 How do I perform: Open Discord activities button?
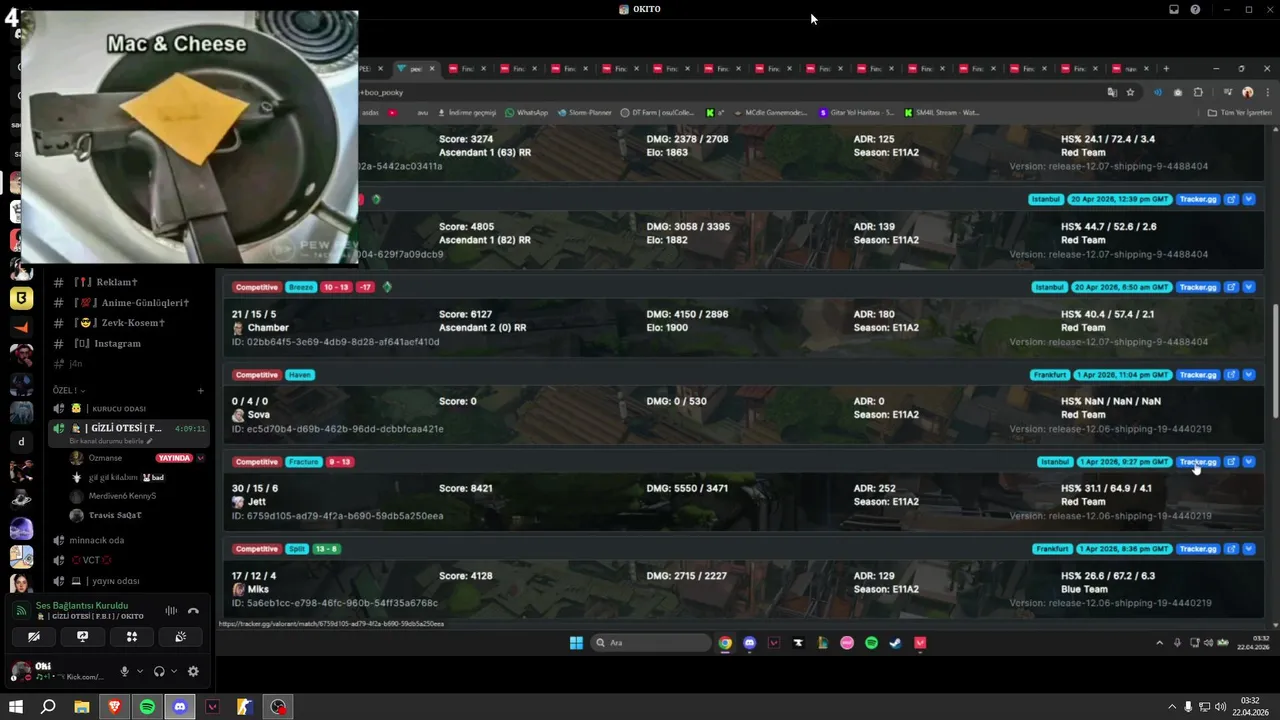(x=131, y=636)
